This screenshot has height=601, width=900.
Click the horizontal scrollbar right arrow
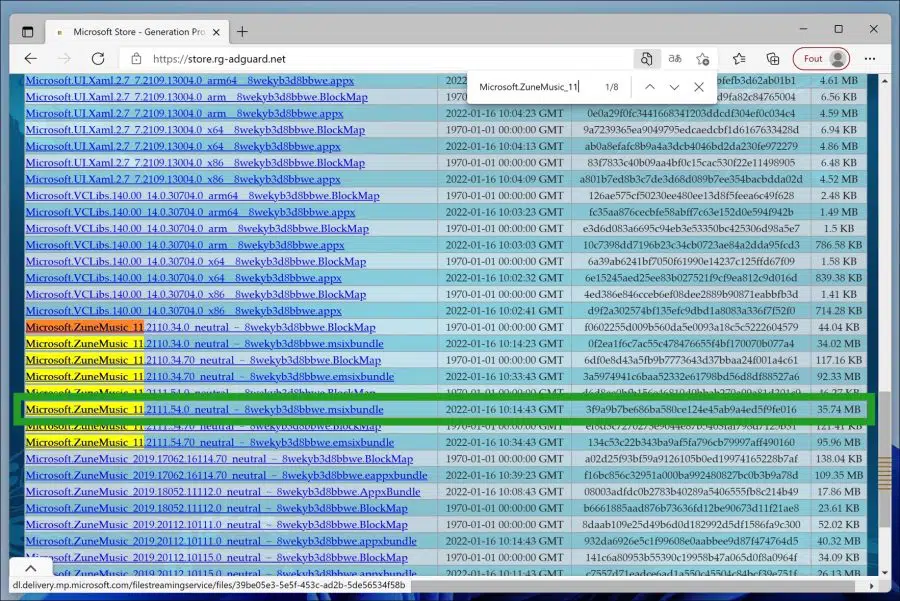[x=872, y=586]
